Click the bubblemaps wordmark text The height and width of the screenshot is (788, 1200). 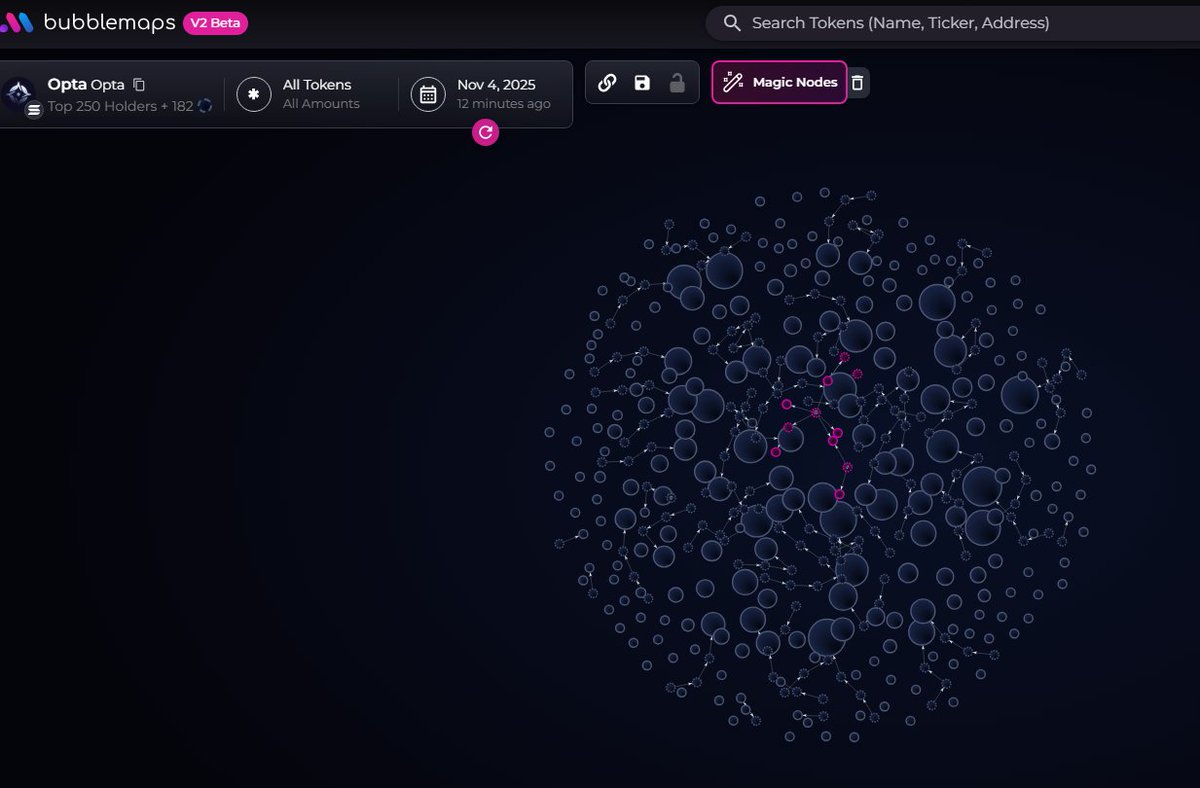pyautogui.click(x=109, y=22)
